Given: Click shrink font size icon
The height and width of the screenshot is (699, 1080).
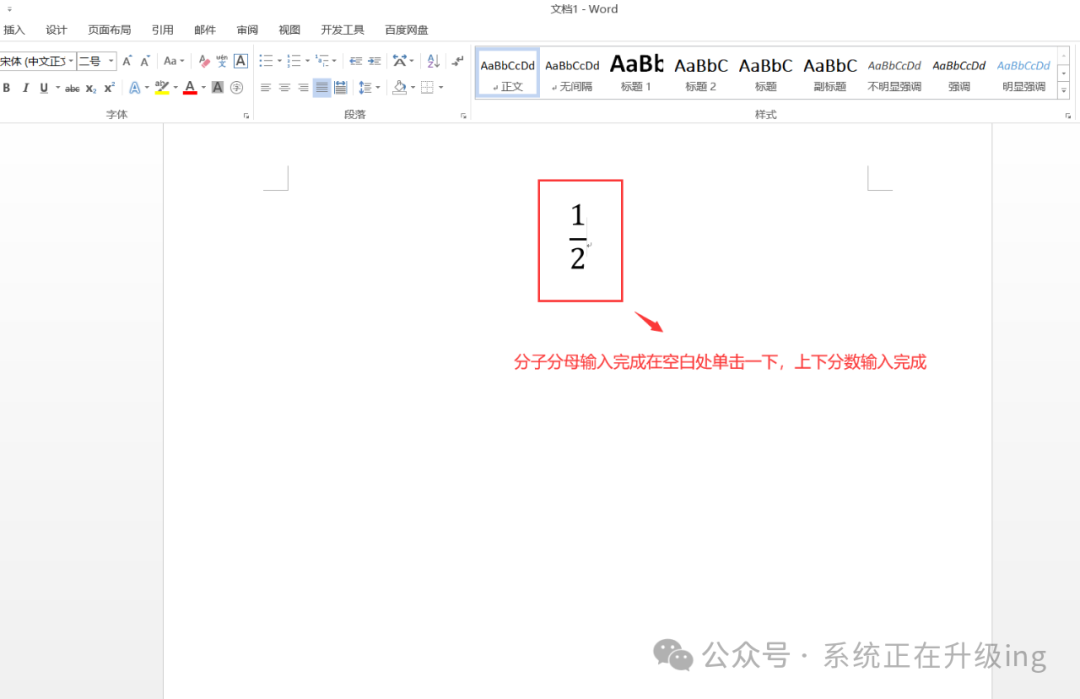Looking at the screenshot, I should pos(145,61).
